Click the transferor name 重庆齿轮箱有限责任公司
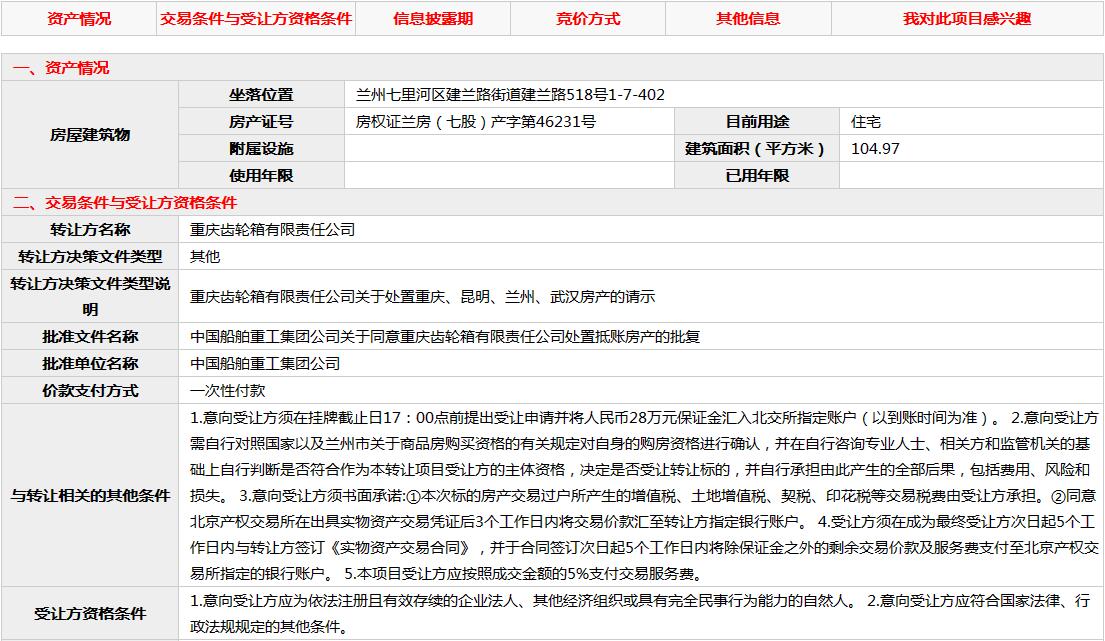1105x641 pixels. pyautogui.click(x=273, y=229)
